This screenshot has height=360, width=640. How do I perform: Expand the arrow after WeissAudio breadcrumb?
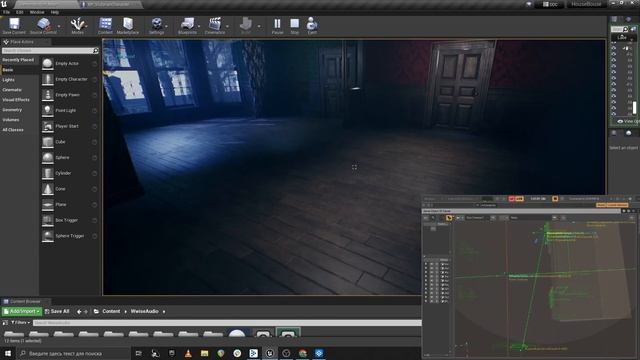pos(164,312)
